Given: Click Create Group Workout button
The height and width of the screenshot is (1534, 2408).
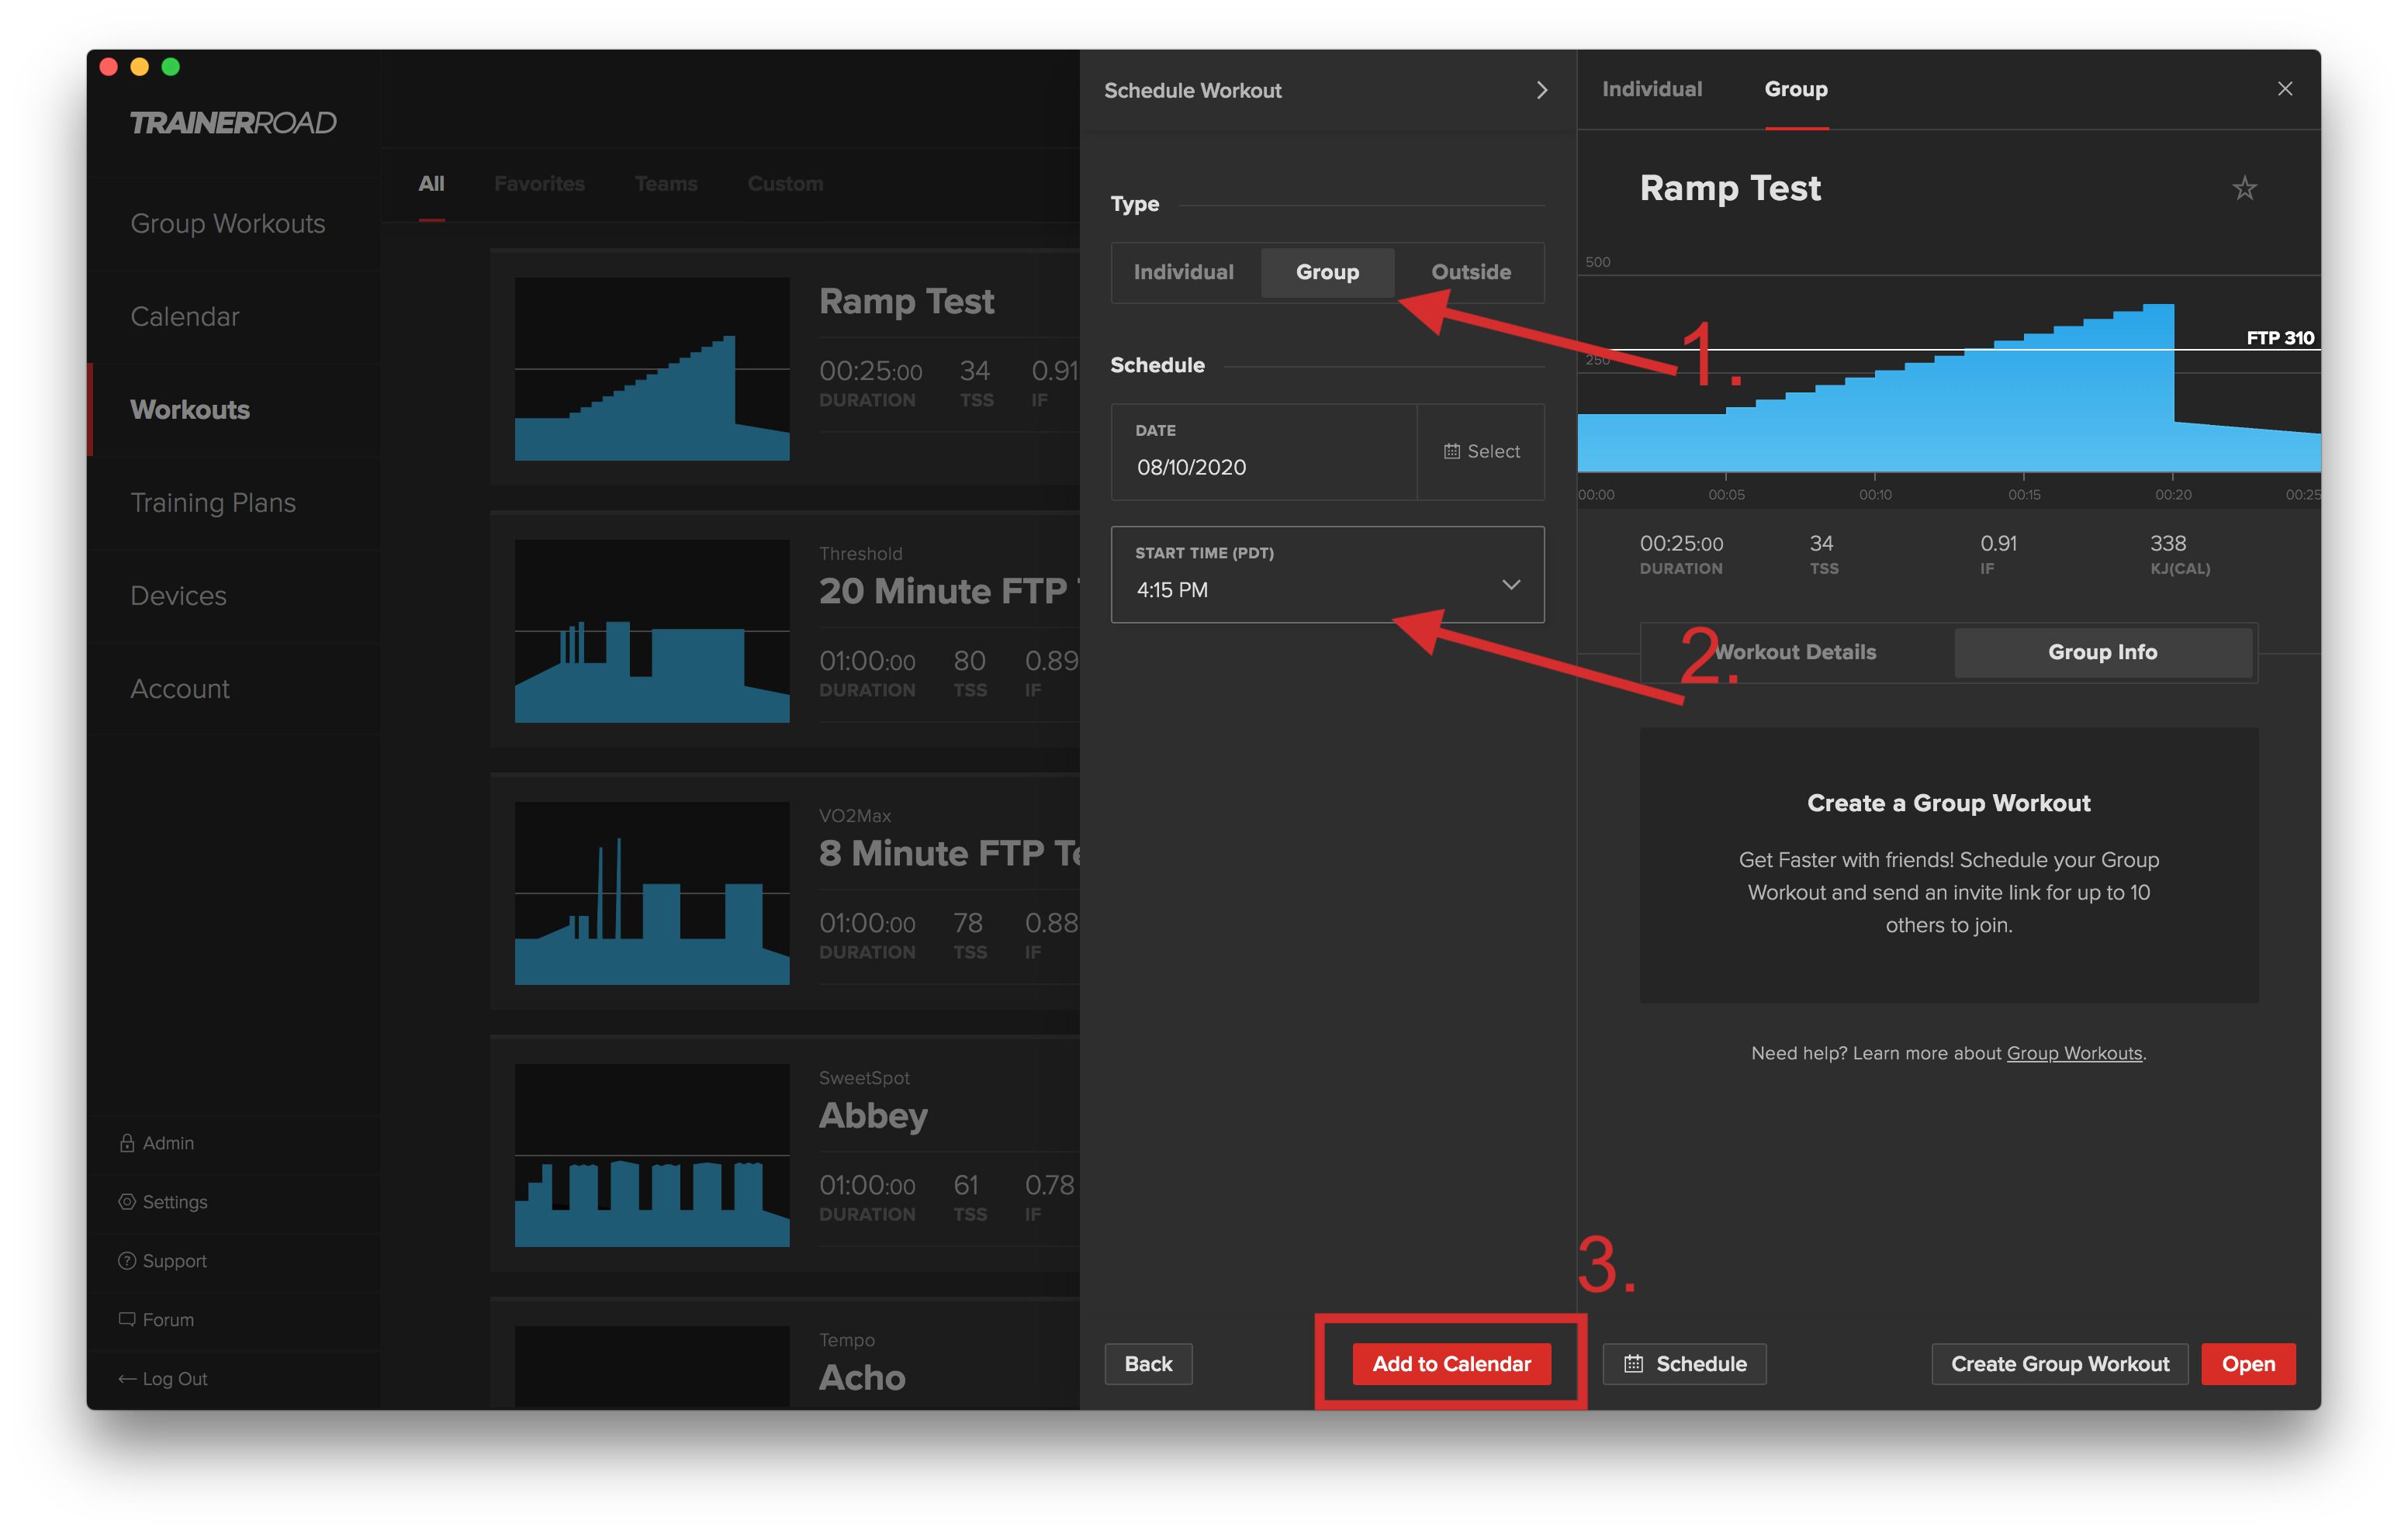Looking at the screenshot, I should [x=2060, y=1364].
